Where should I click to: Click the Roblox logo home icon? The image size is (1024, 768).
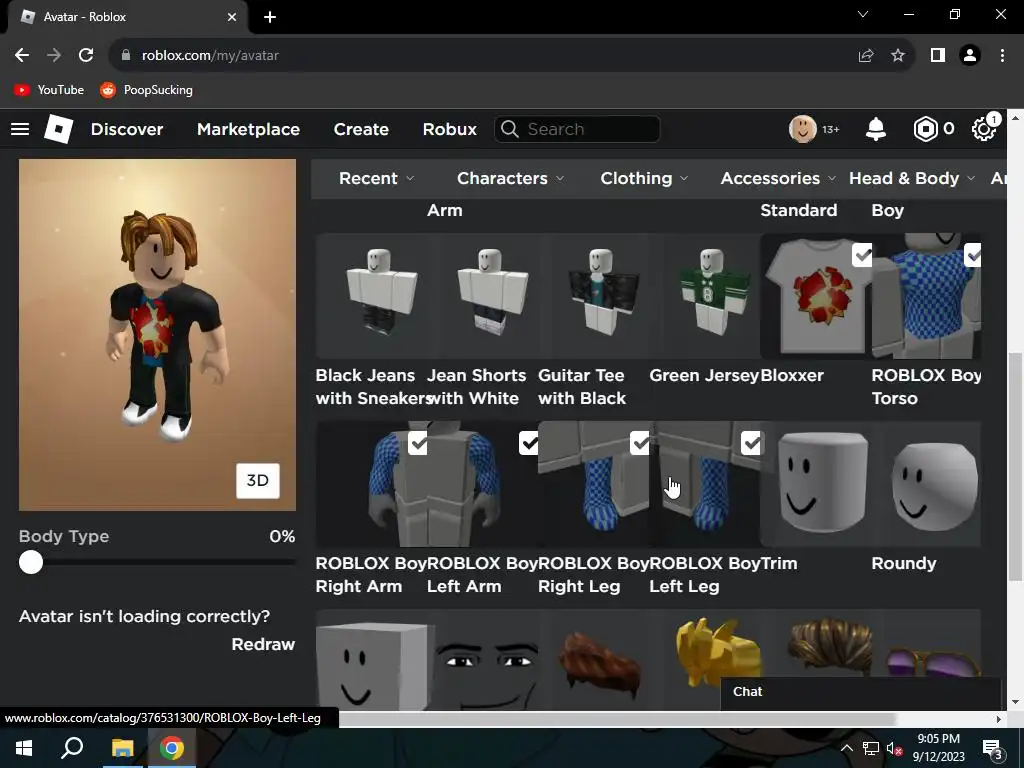(x=59, y=129)
